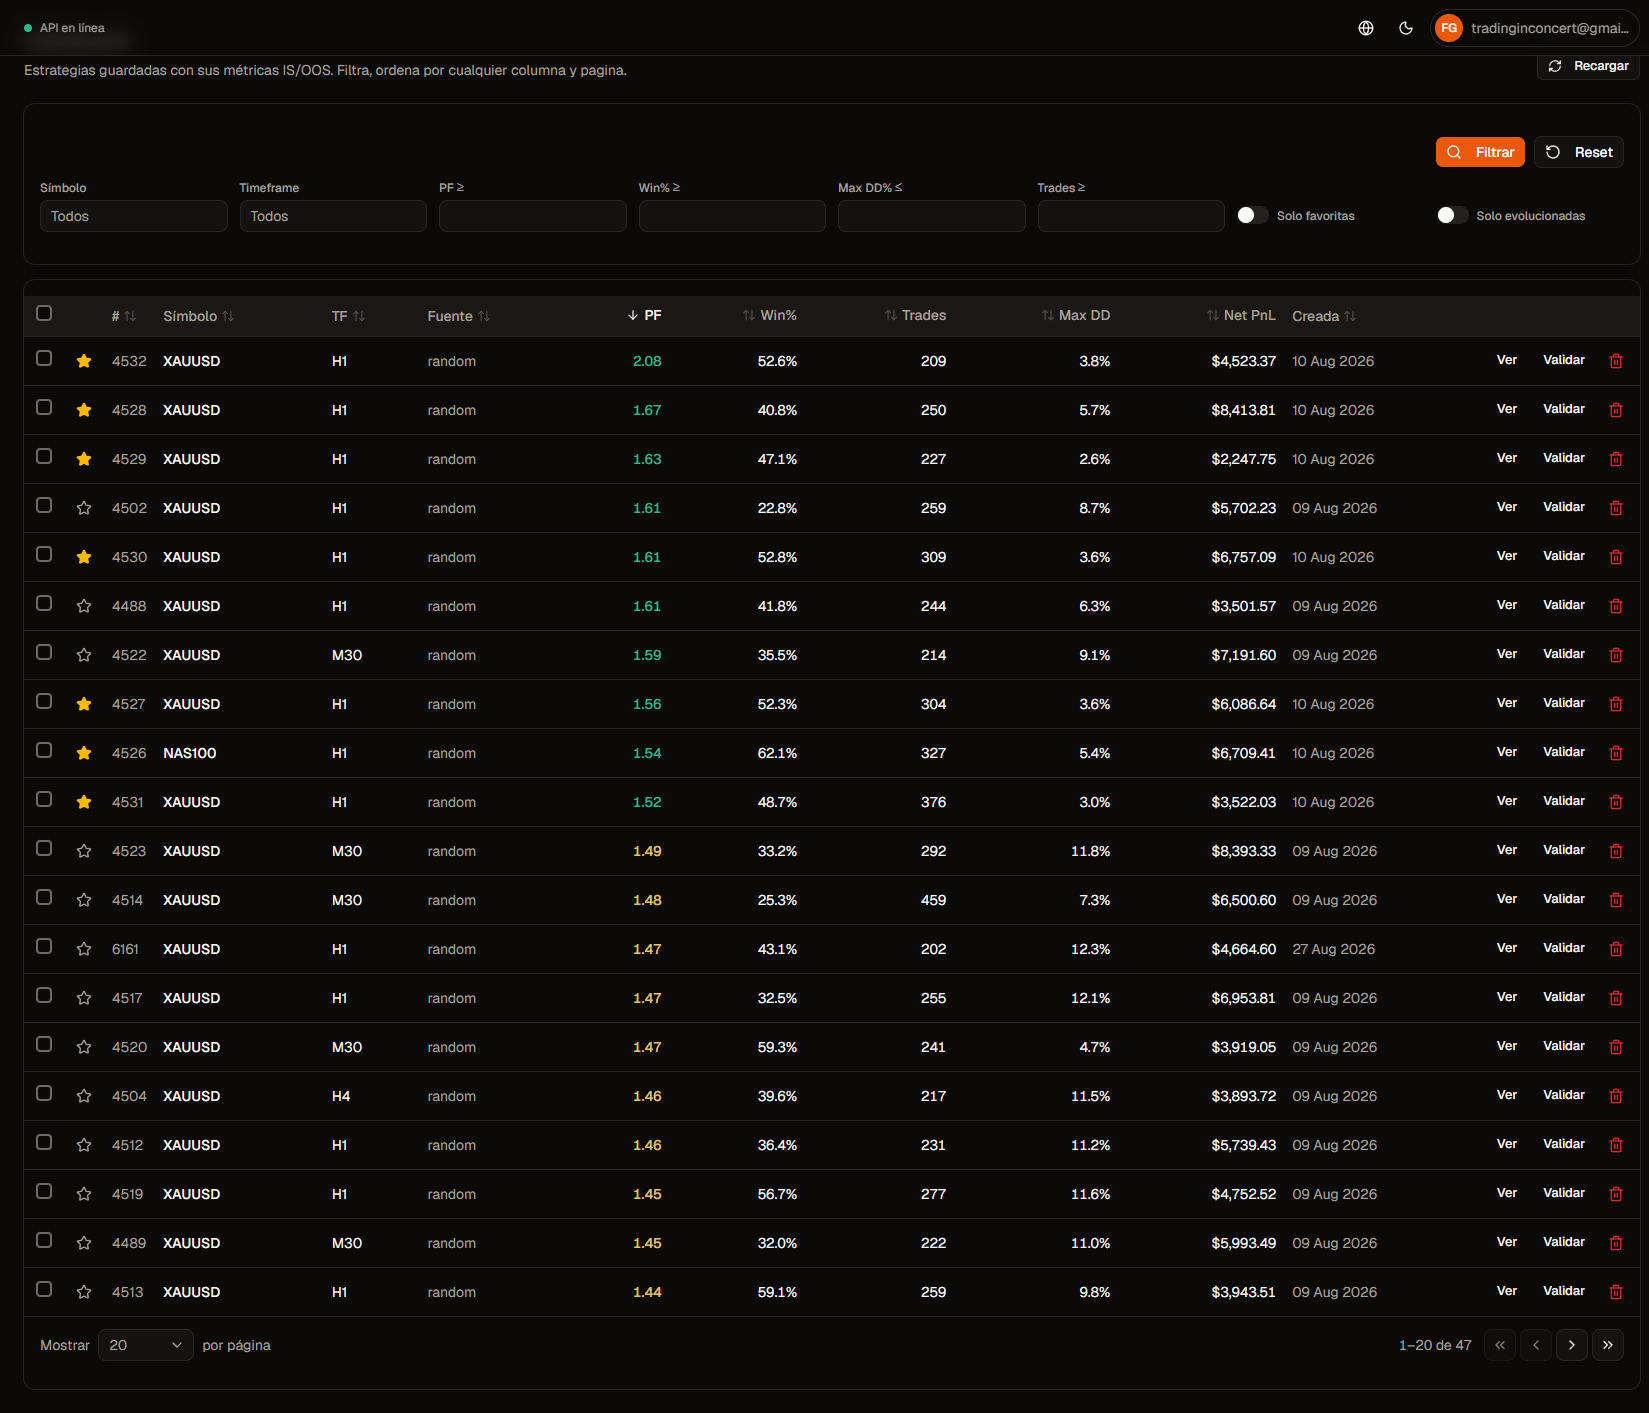Jump to last page double arrow
Image resolution: width=1649 pixels, height=1413 pixels.
point(1608,1345)
